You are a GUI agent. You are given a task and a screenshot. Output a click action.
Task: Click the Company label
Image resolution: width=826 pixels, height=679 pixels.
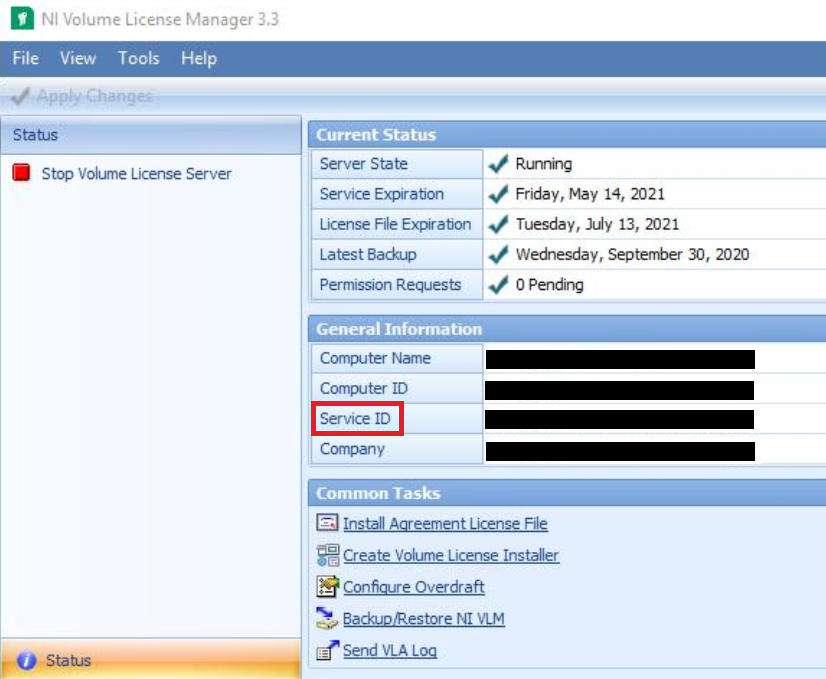click(352, 449)
